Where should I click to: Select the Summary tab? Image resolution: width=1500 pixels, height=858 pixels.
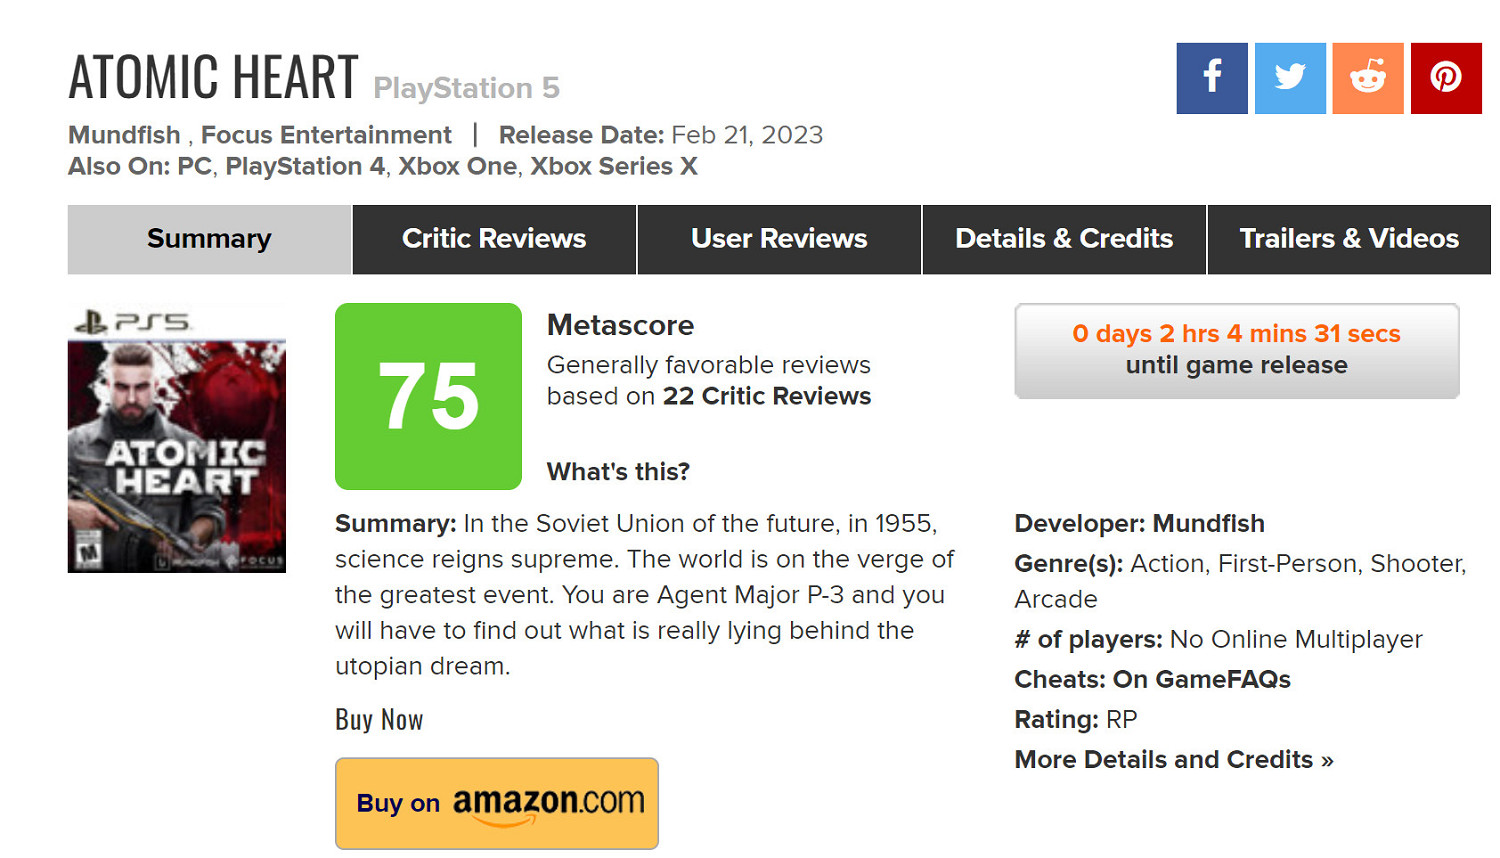pos(209,239)
